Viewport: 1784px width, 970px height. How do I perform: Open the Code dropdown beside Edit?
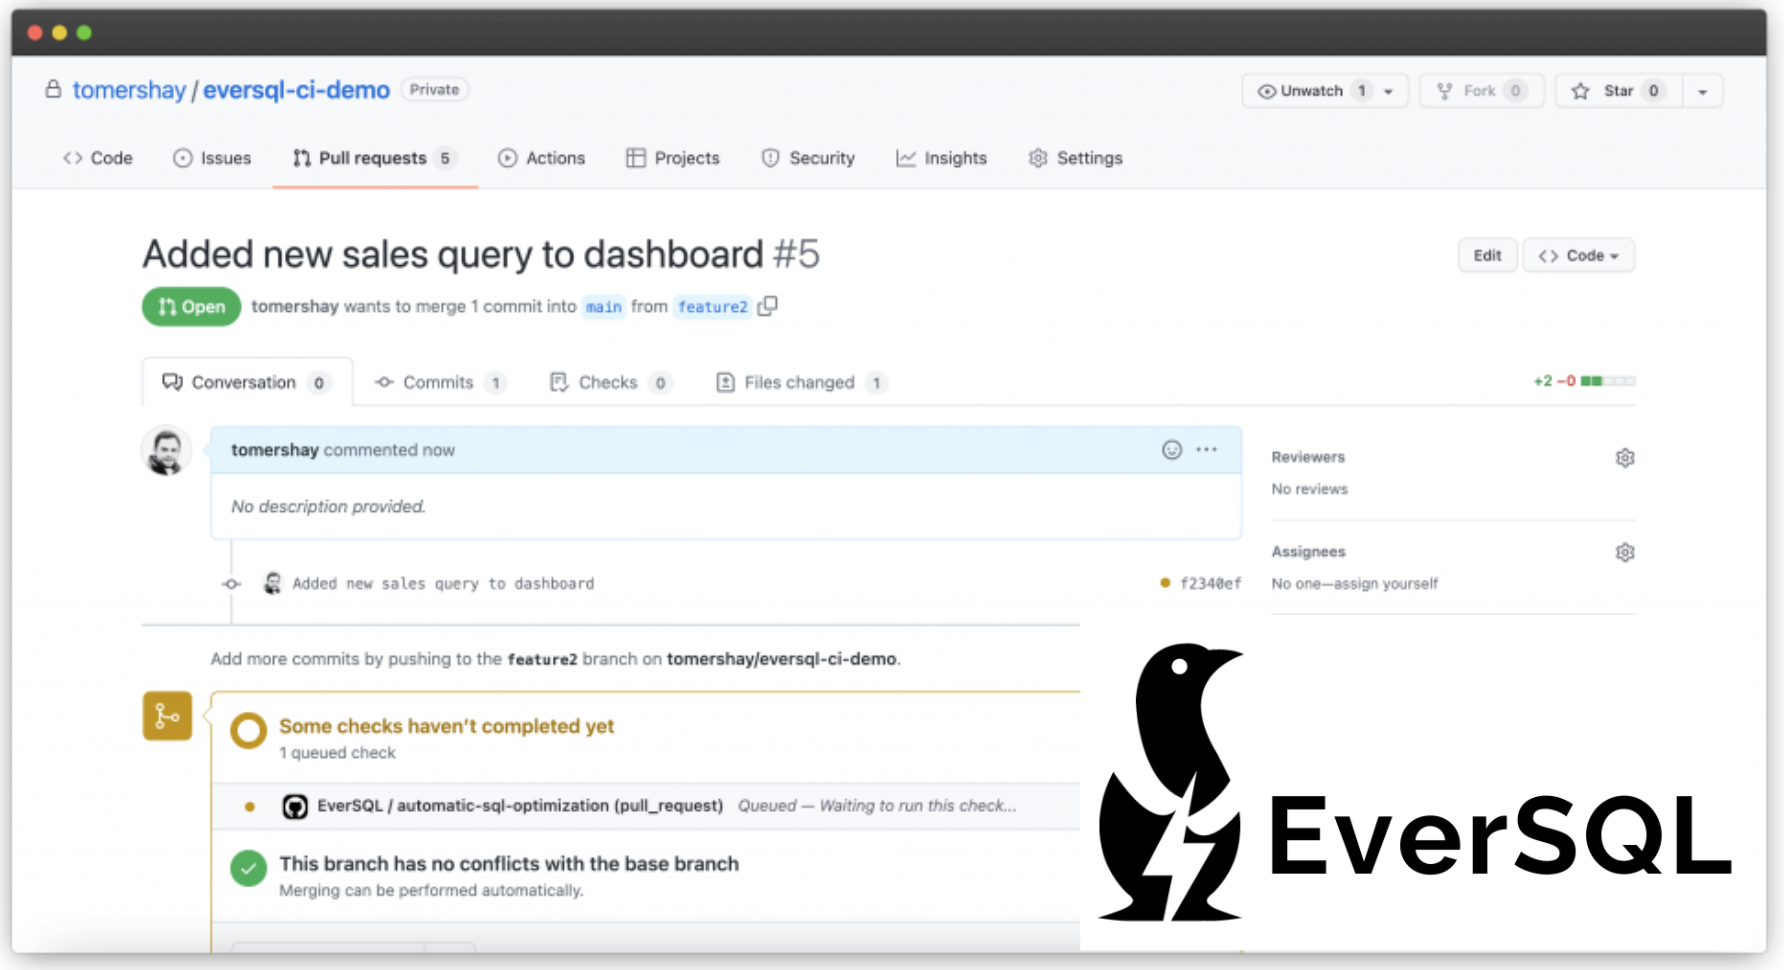click(1578, 255)
